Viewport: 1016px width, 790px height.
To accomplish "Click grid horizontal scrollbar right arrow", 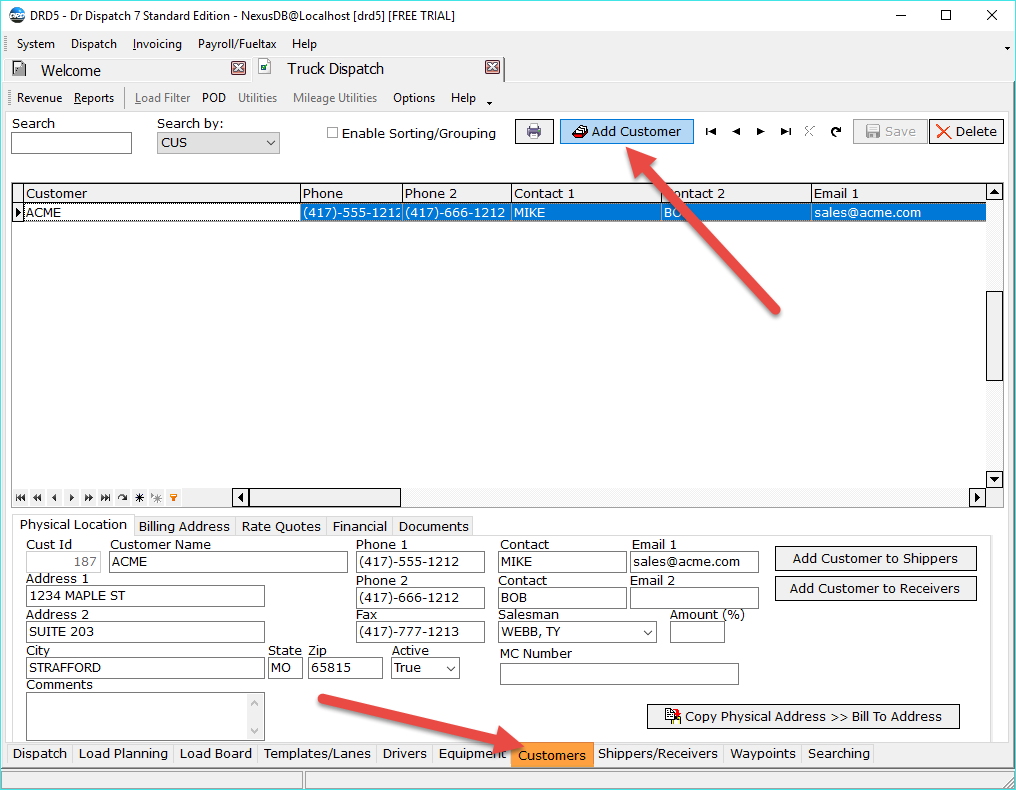I will point(978,498).
